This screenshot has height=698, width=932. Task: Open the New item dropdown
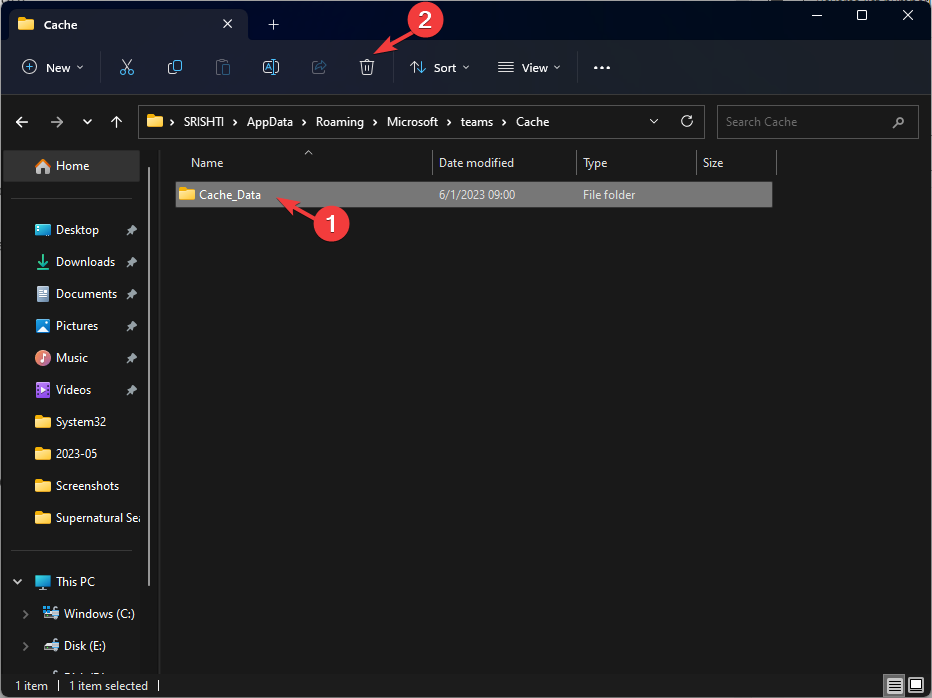[x=52, y=68]
